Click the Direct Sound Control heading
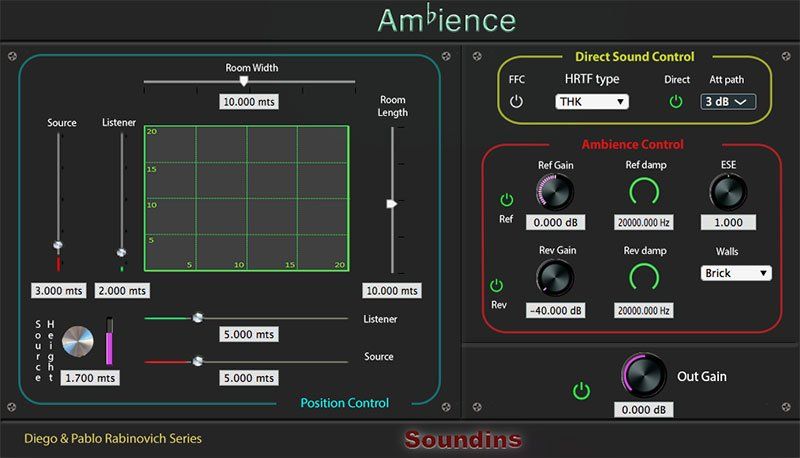The width and height of the screenshot is (800, 458). pos(635,57)
